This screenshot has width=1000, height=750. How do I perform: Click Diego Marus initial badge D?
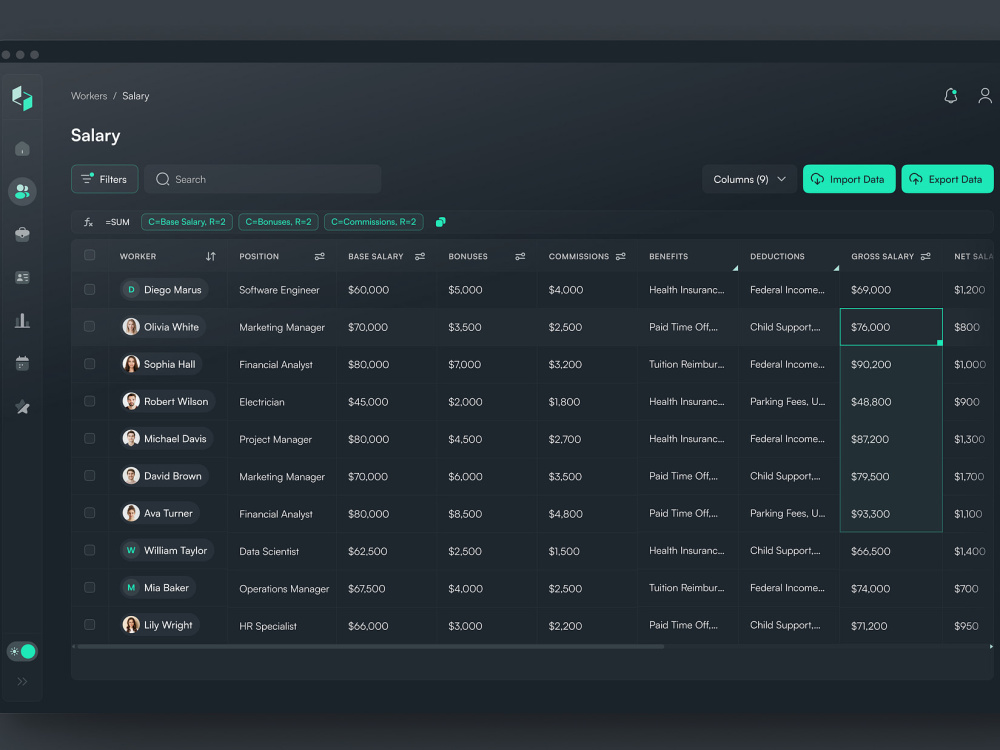pyautogui.click(x=131, y=290)
